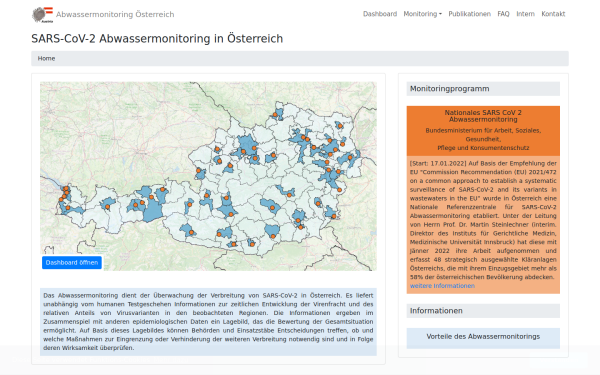Screen dimensions: 600x375
Task: Open the FAQ nav item
Action: 503,14
